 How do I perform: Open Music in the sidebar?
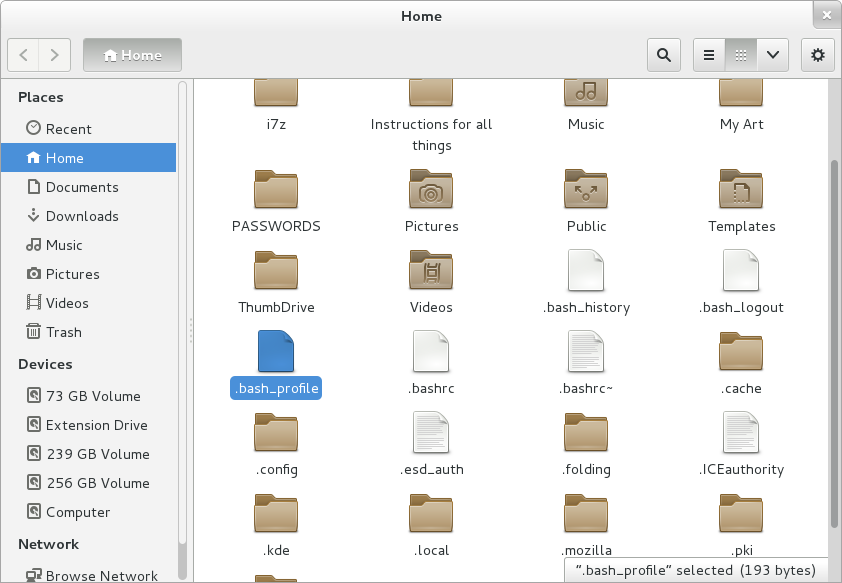[x=89, y=245]
